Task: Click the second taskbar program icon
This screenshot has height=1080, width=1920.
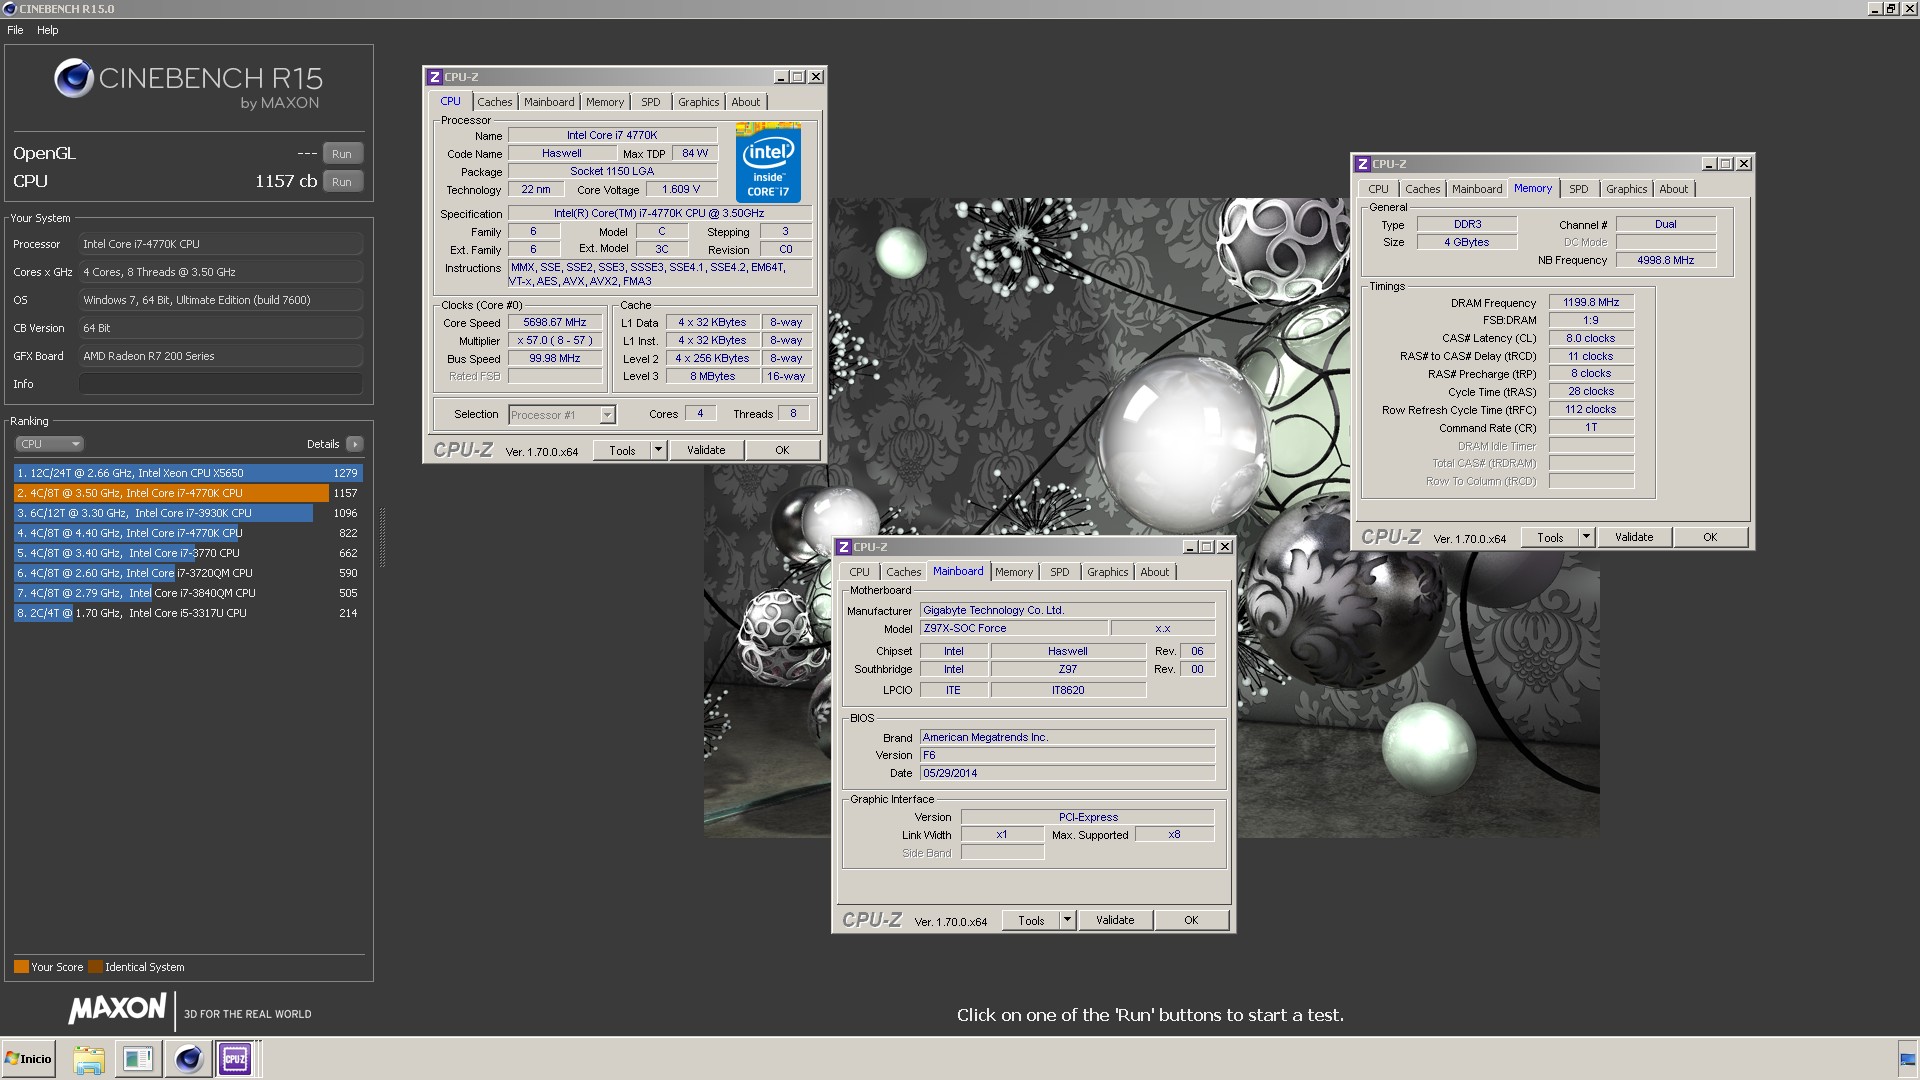Action: [138, 1059]
